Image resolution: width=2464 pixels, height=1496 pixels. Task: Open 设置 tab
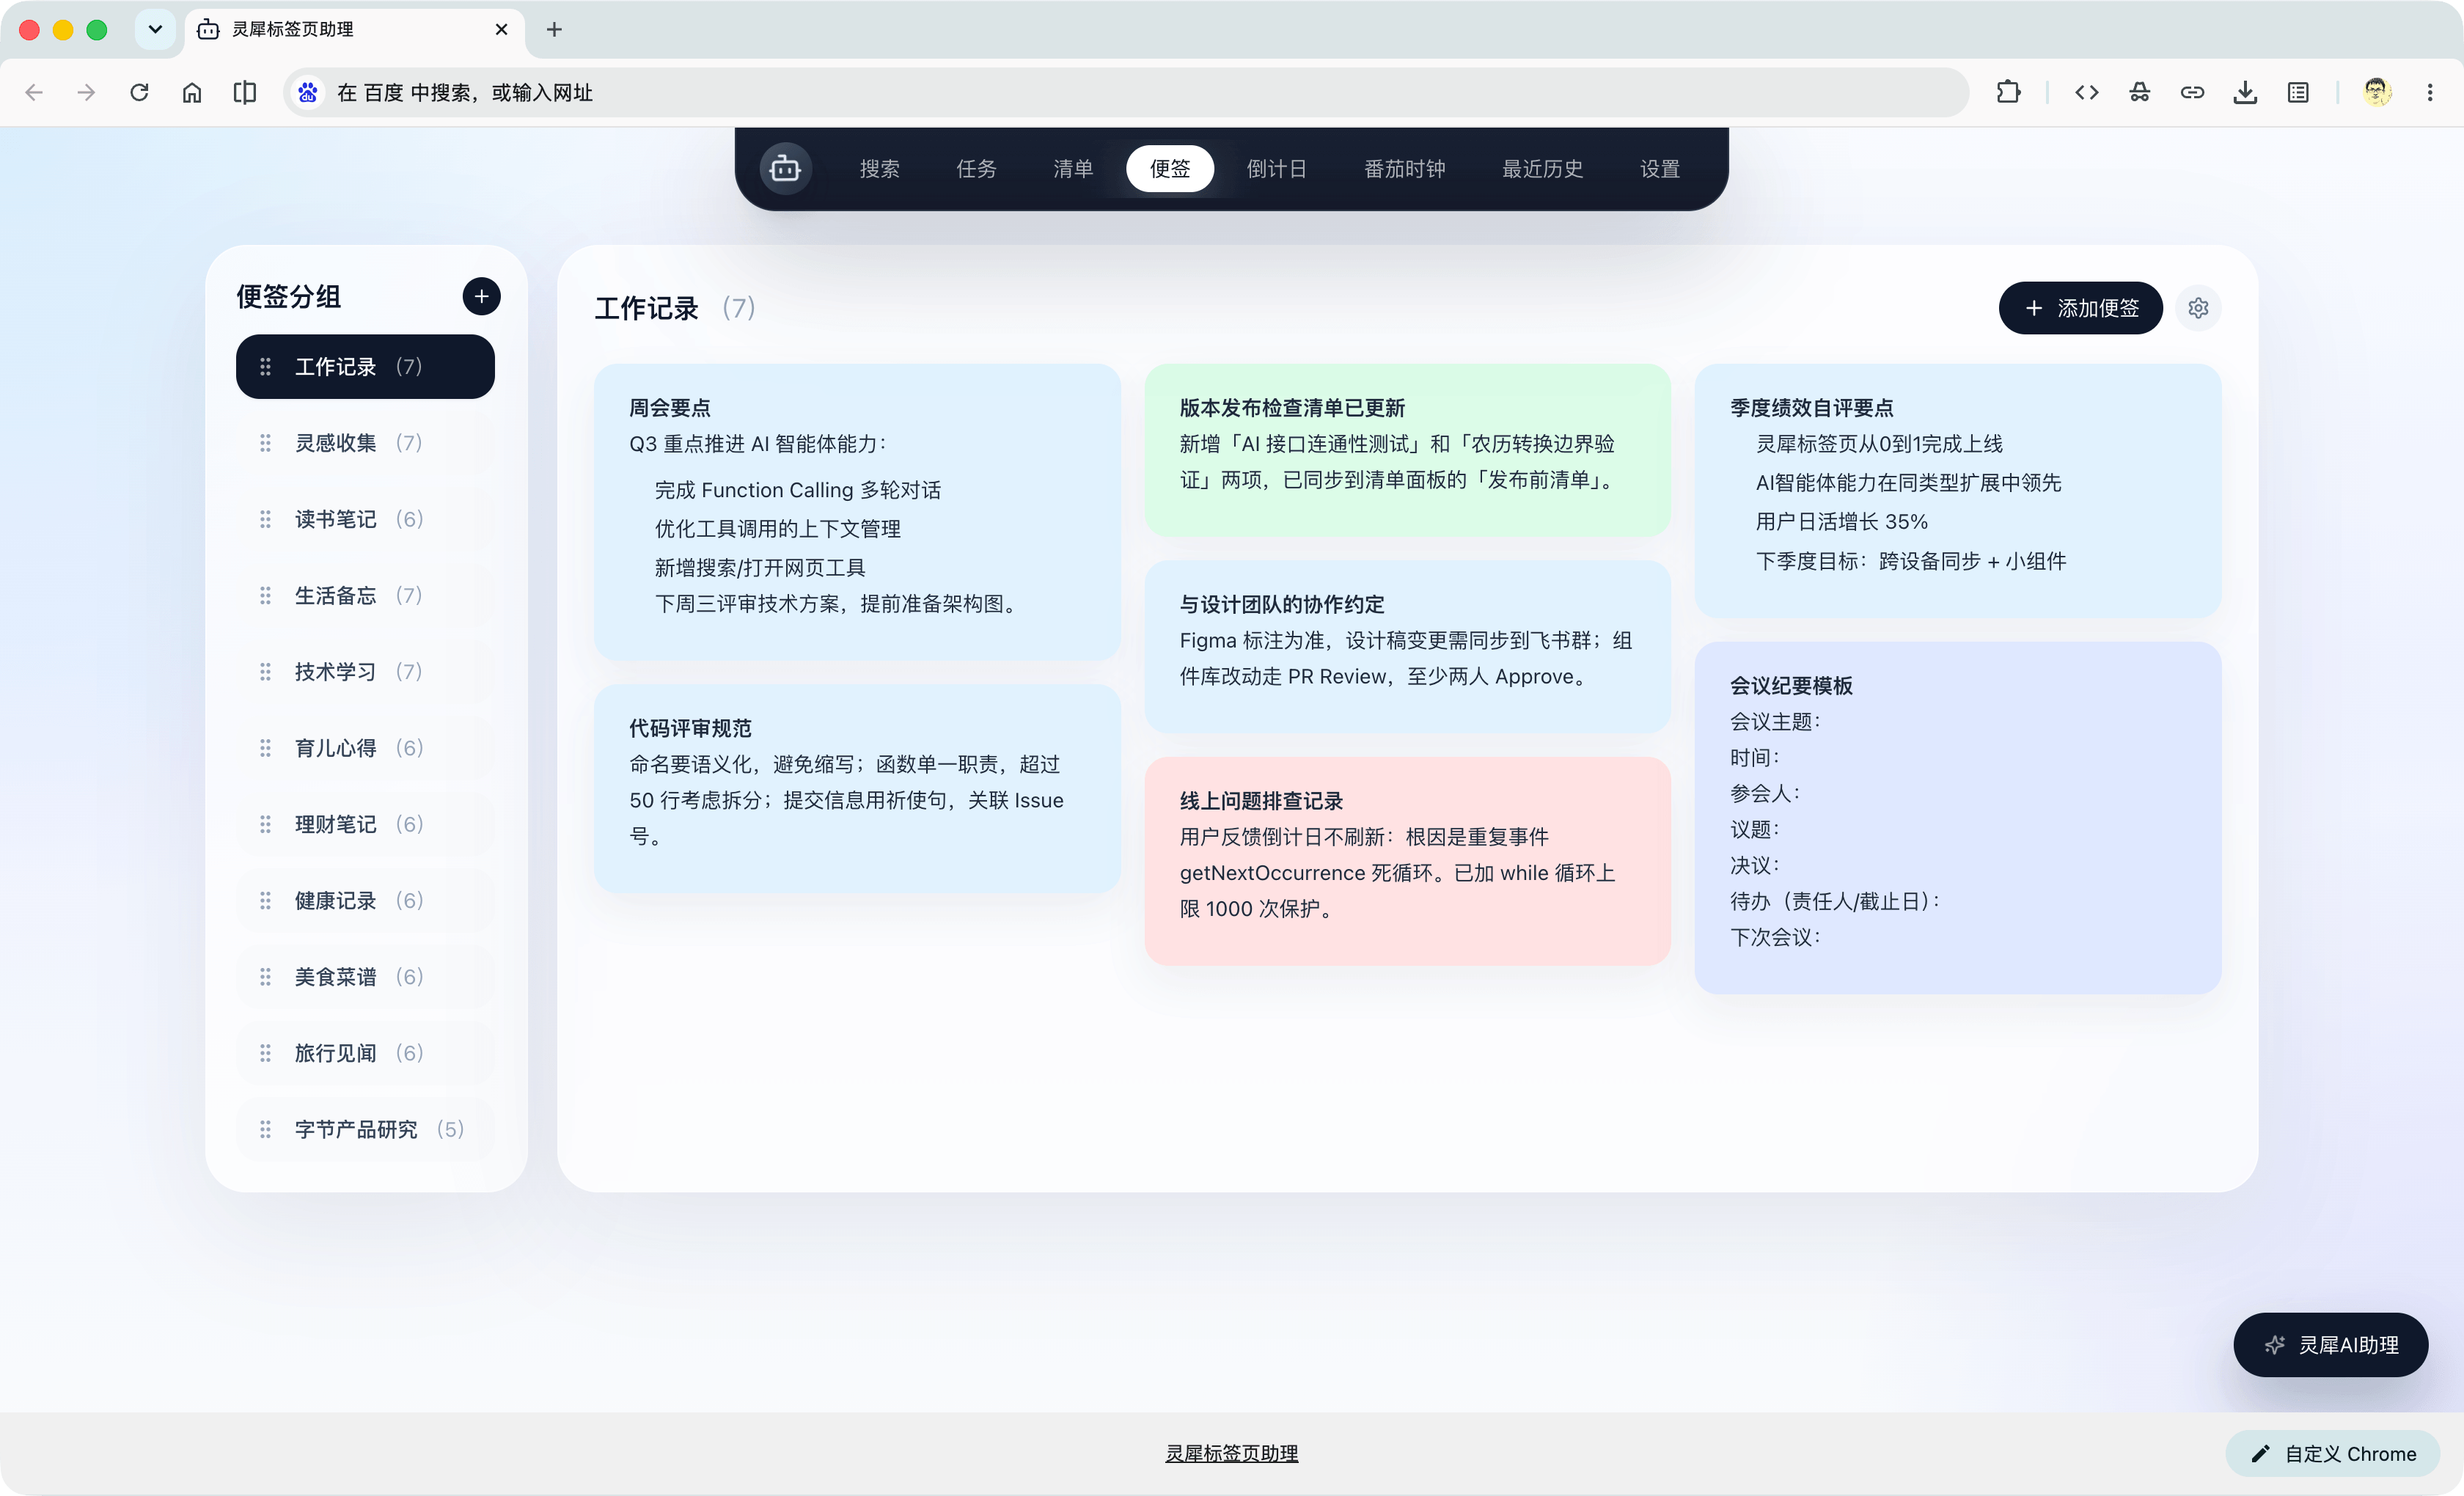point(1660,168)
